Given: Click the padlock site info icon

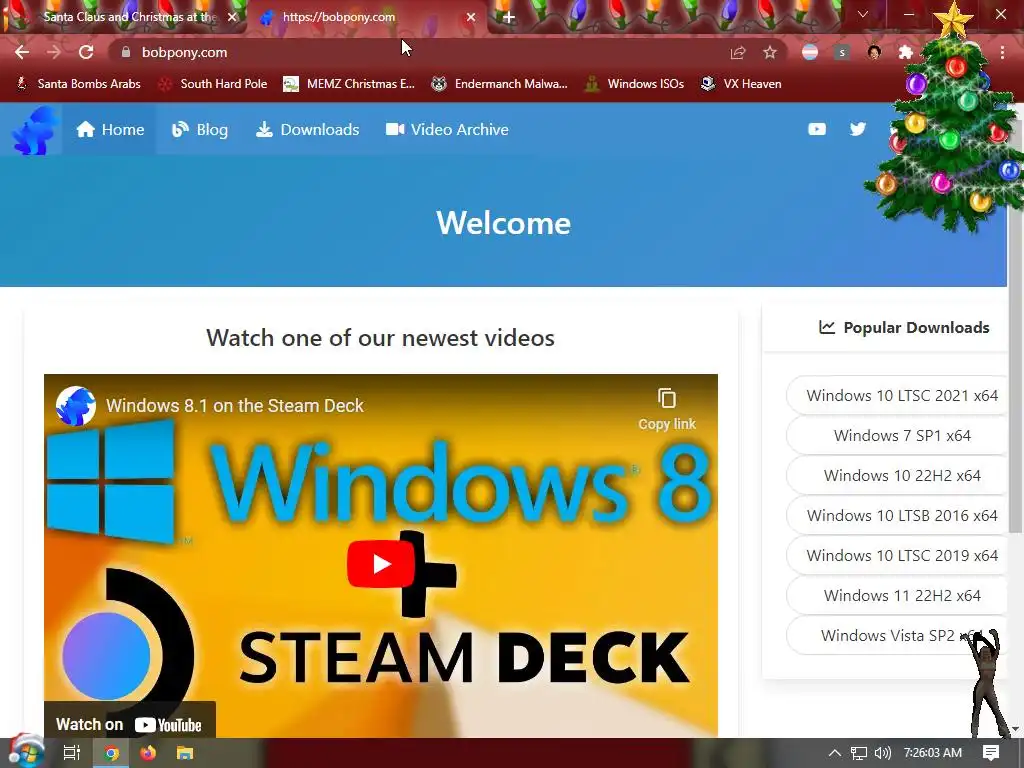Looking at the screenshot, I should (126, 52).
